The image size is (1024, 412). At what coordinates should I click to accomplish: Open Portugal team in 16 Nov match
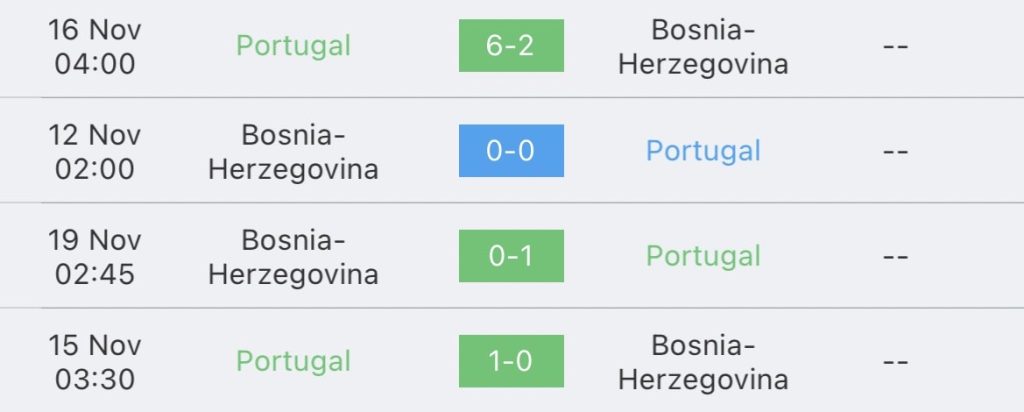click(293, 46)
